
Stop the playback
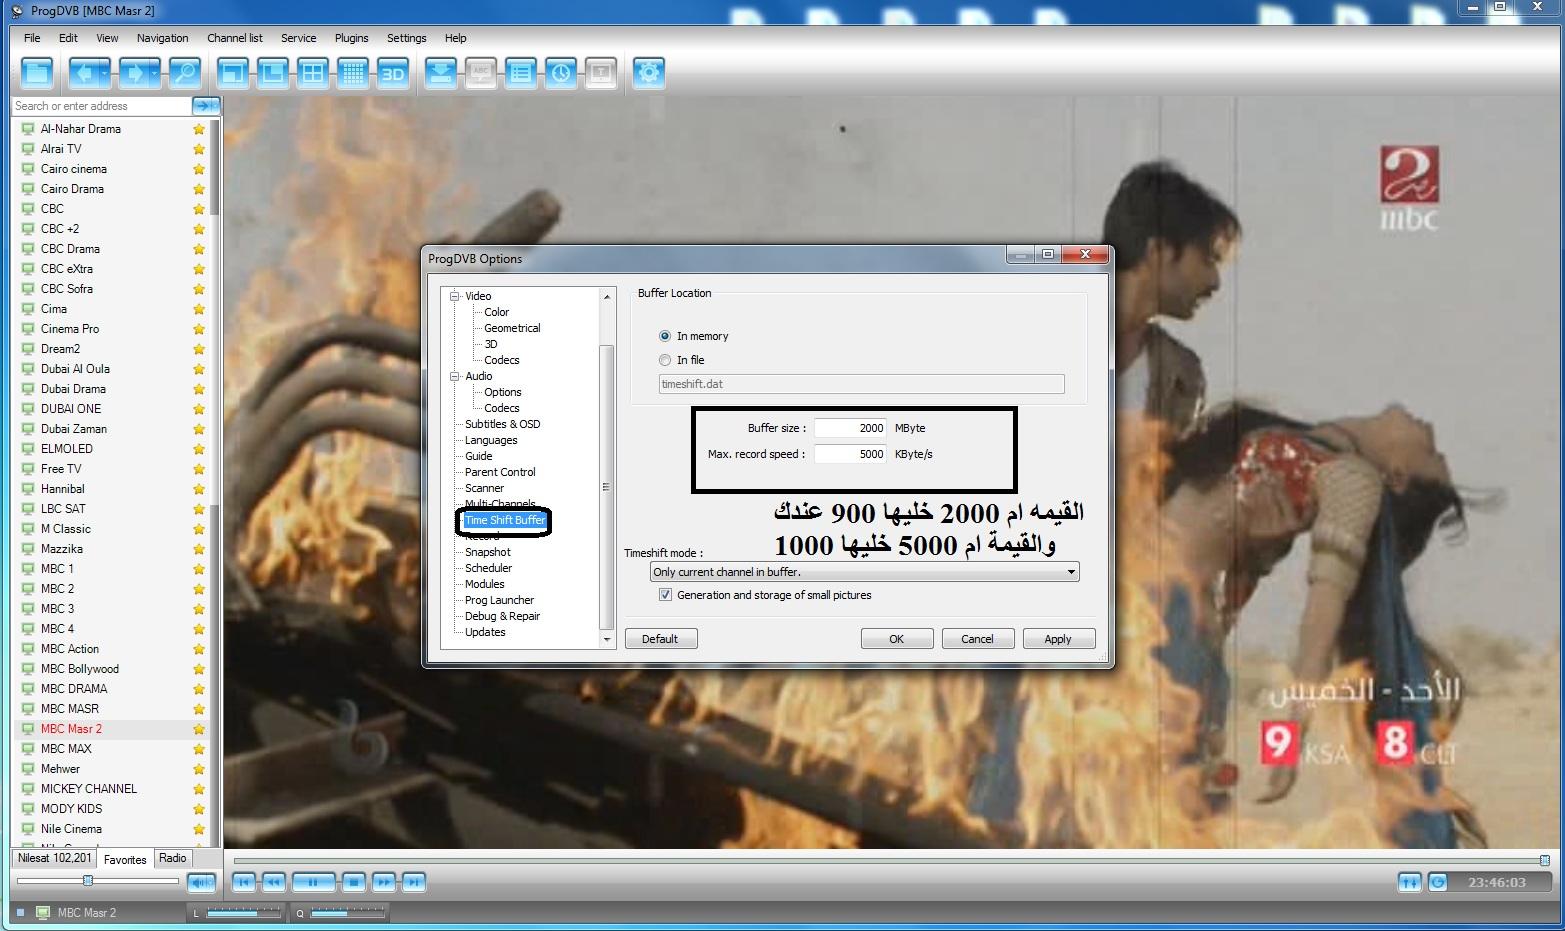pos(353,882)
